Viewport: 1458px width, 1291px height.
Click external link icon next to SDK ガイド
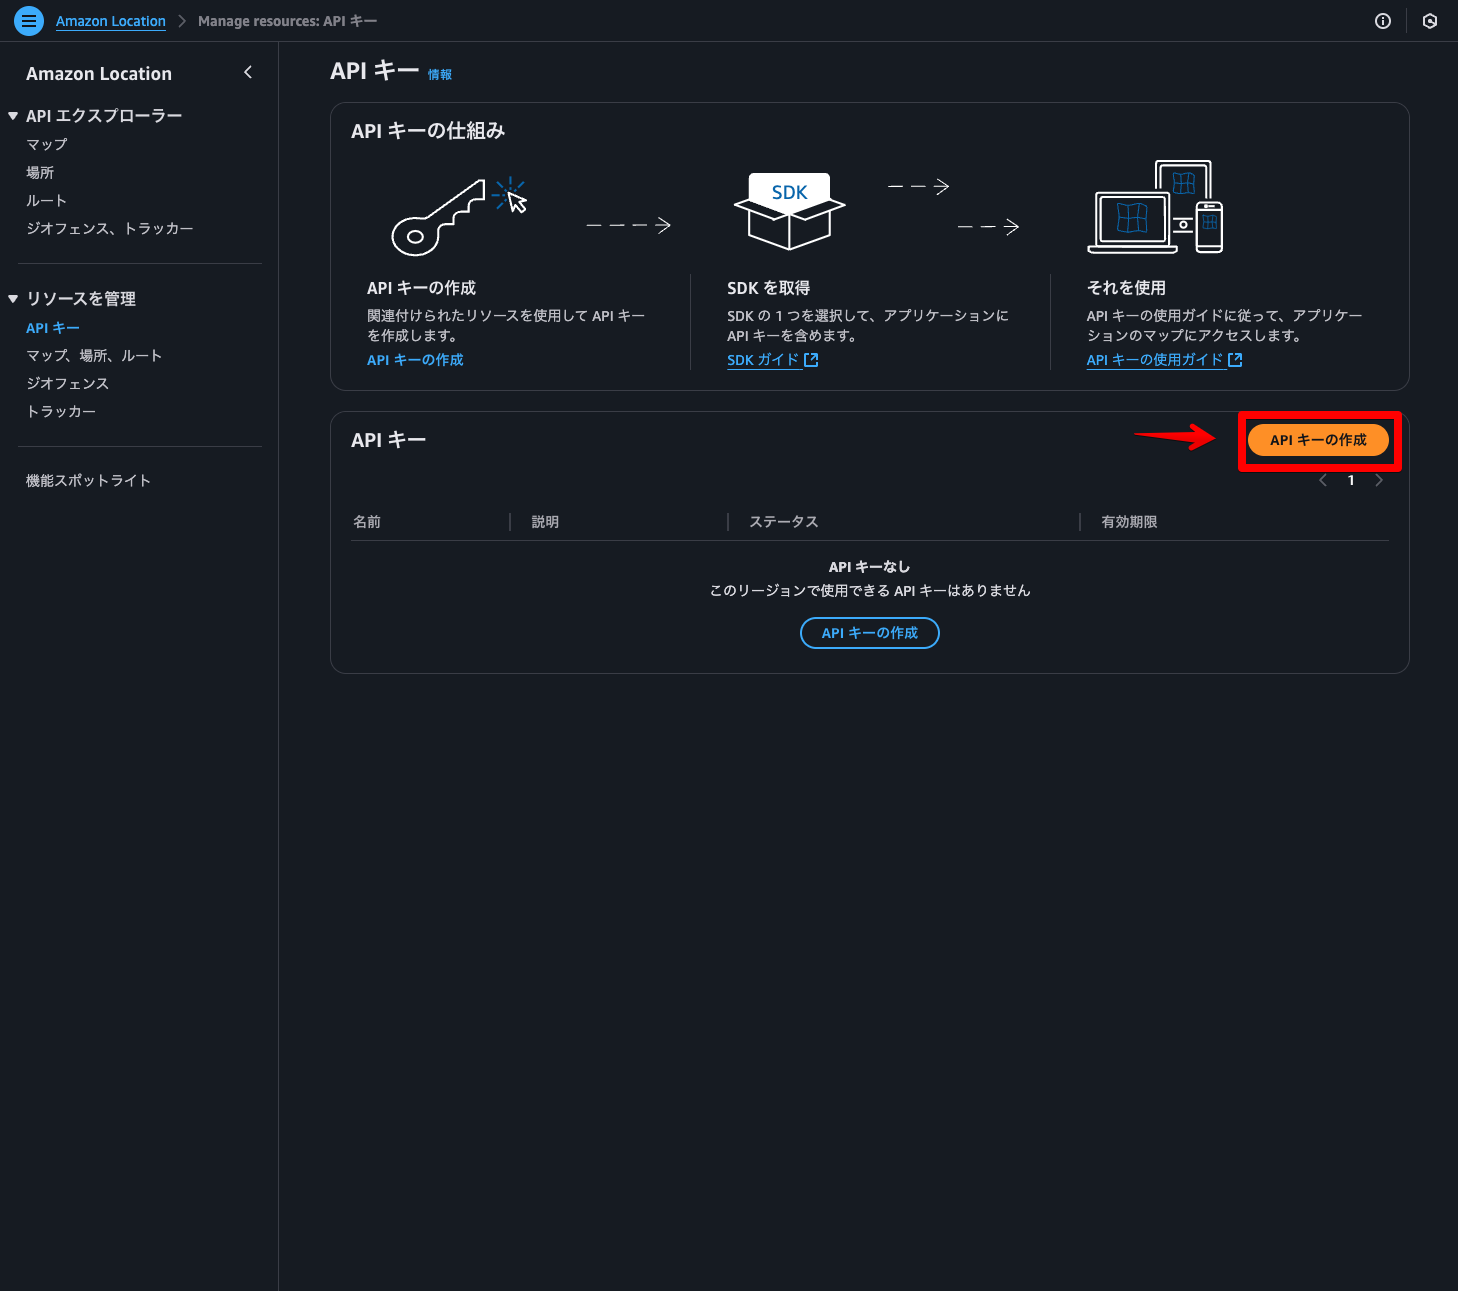(x=811, y=360)
